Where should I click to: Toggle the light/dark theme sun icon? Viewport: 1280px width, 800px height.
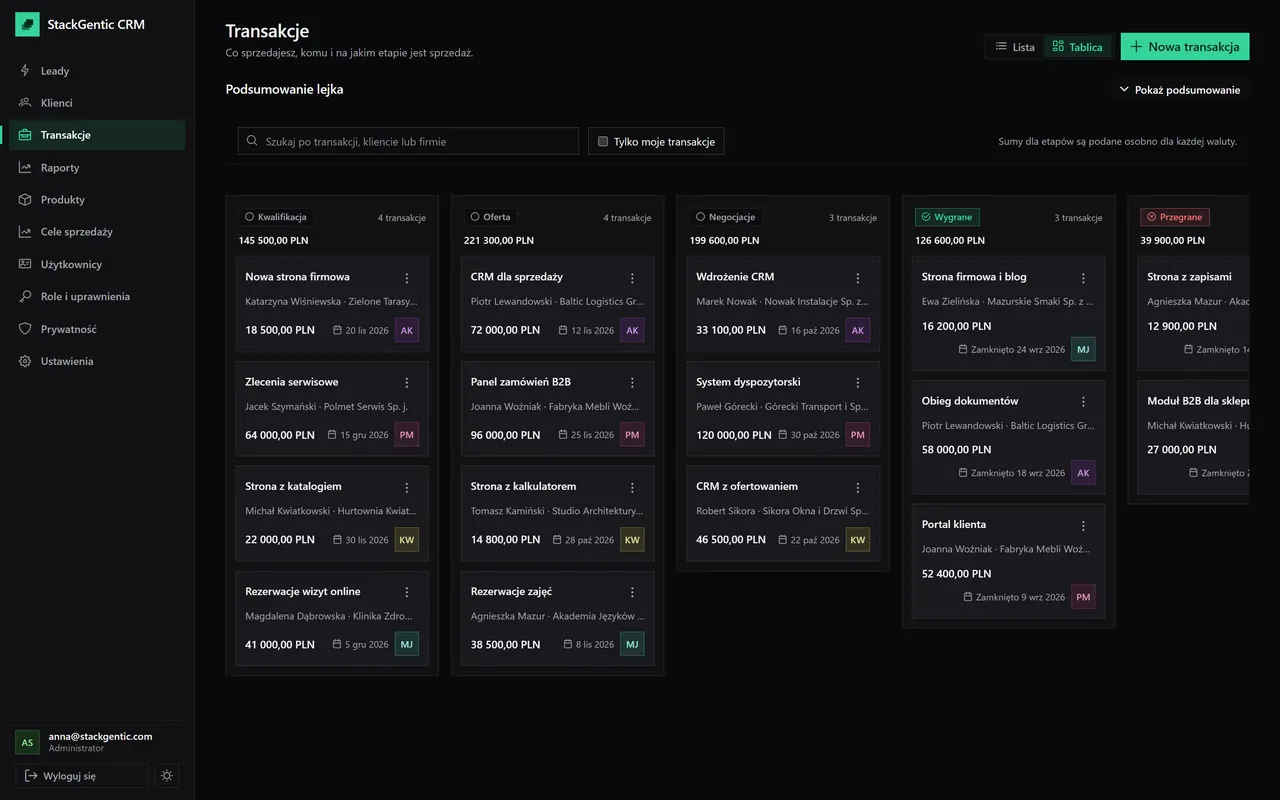coord(167,776)
